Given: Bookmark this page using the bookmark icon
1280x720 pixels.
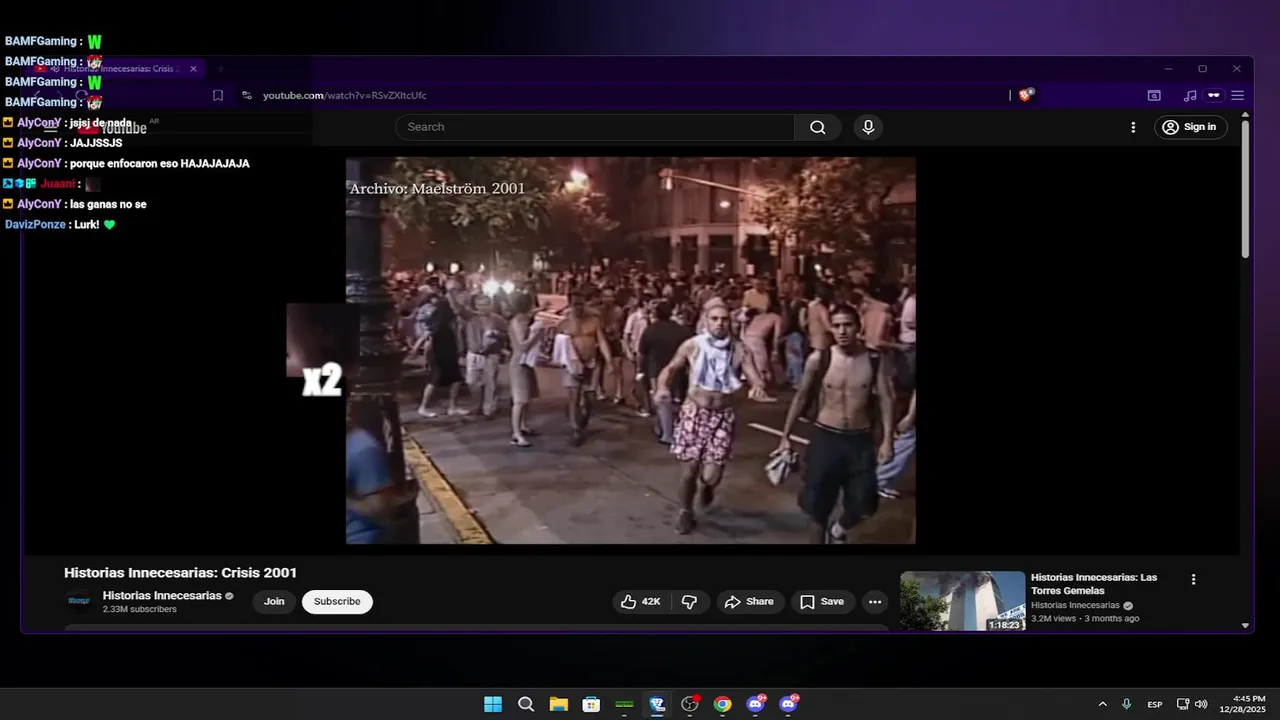Looking at the screenshot, I should [x=218, y=96].
